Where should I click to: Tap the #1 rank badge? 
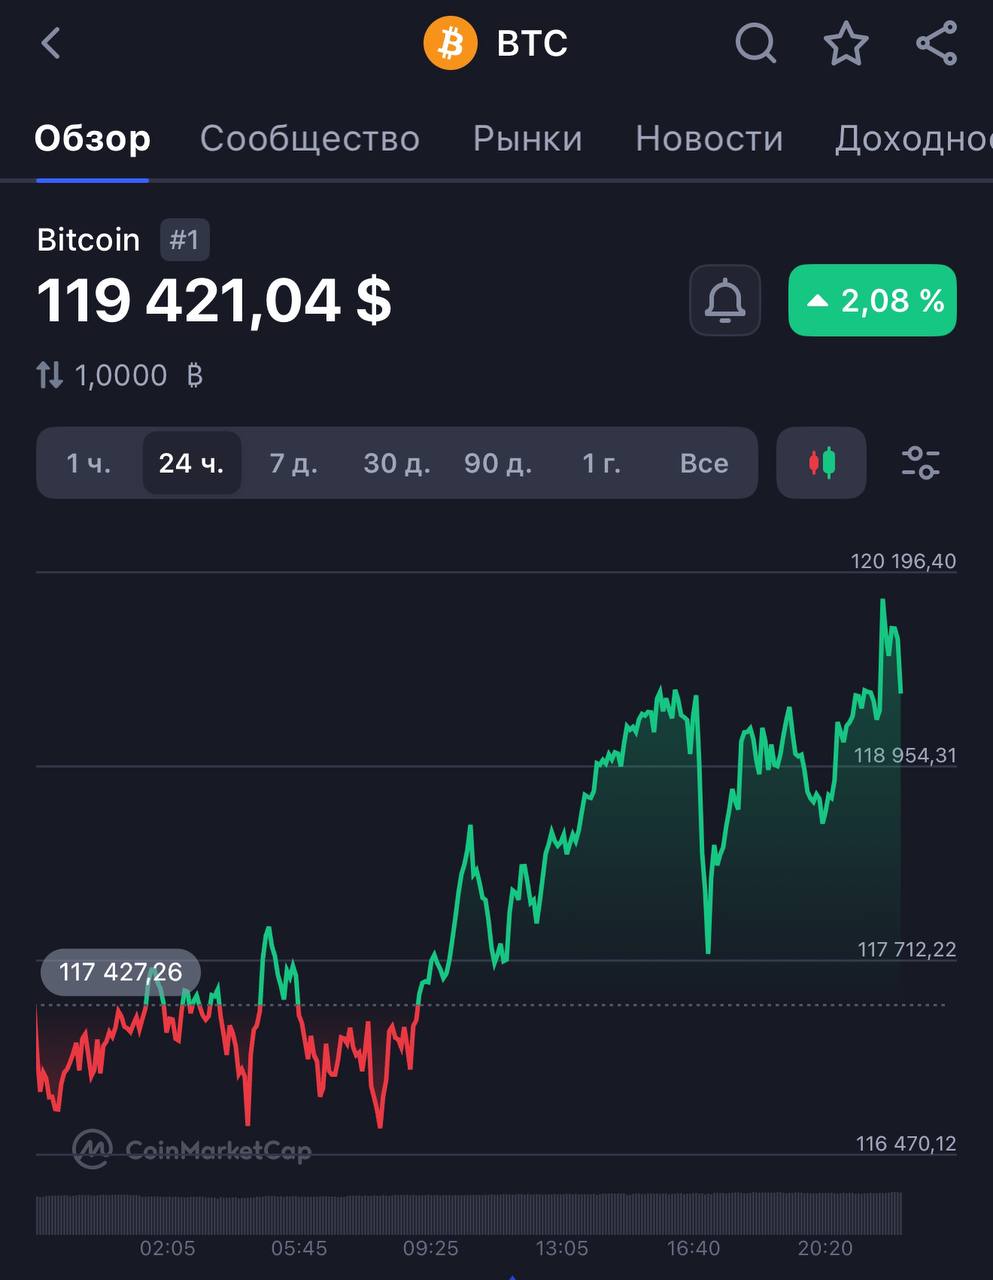click(184, 240)
